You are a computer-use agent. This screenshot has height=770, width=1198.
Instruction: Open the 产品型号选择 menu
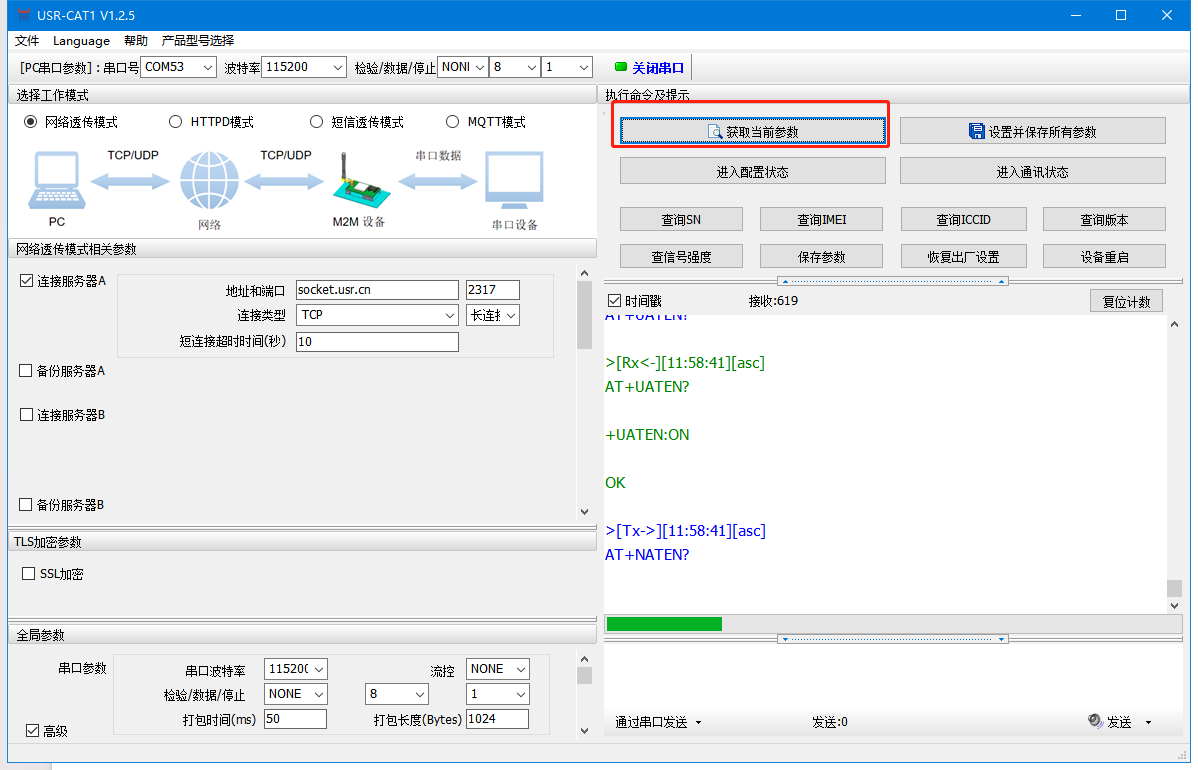pyautogui.click(x=198, y=40)
